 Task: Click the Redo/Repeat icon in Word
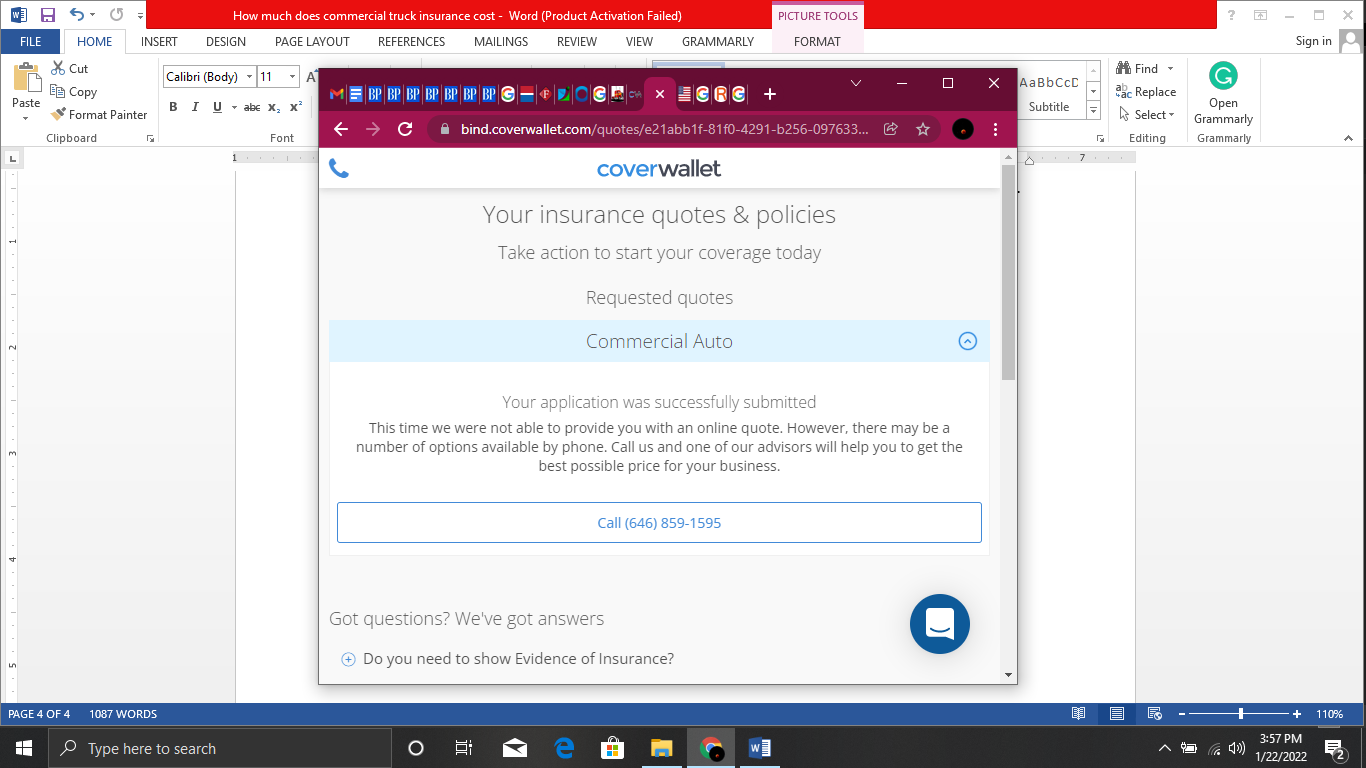[x=116, y=15]
